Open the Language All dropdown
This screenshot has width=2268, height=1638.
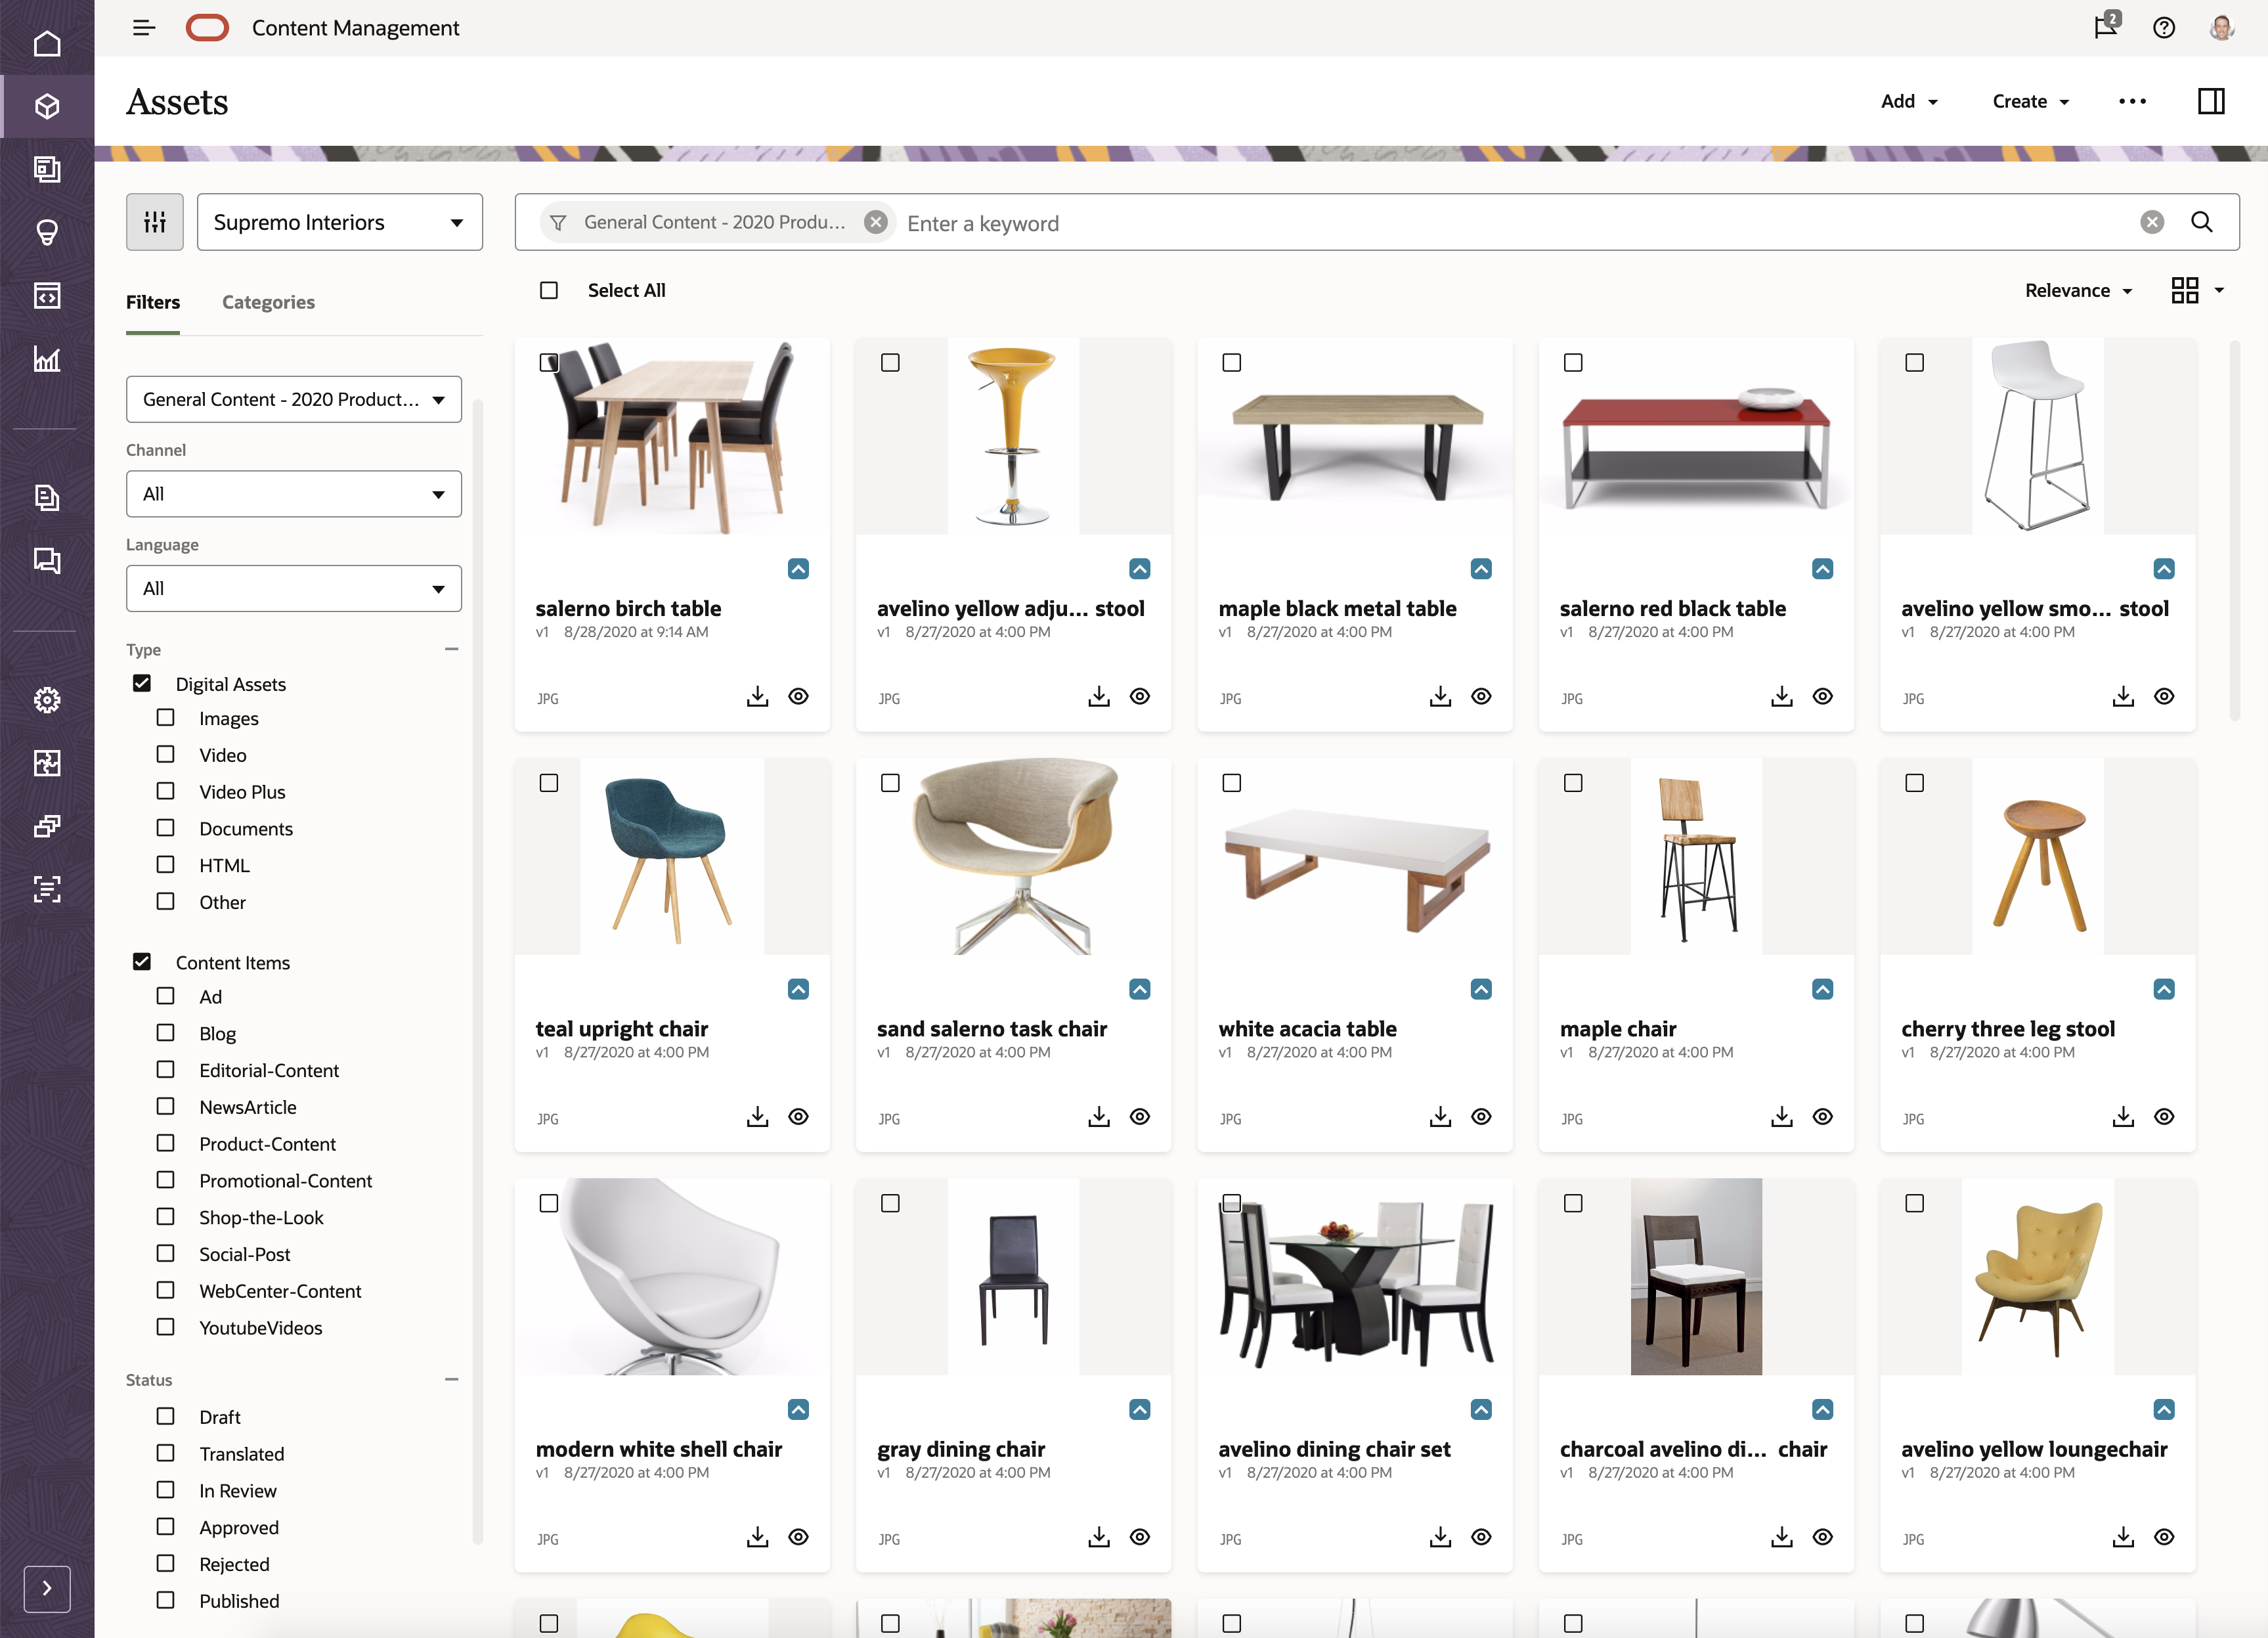click(x=293, y=588)
